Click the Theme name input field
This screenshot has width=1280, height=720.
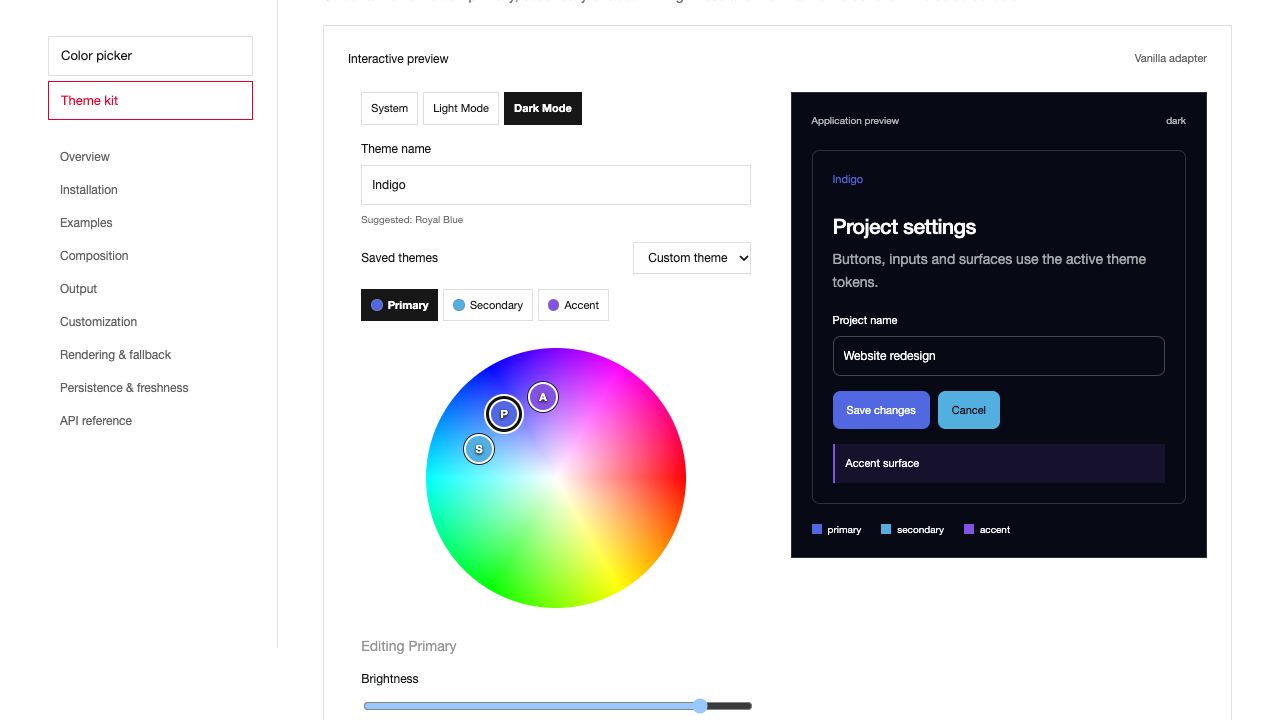[x=556, y=185]
